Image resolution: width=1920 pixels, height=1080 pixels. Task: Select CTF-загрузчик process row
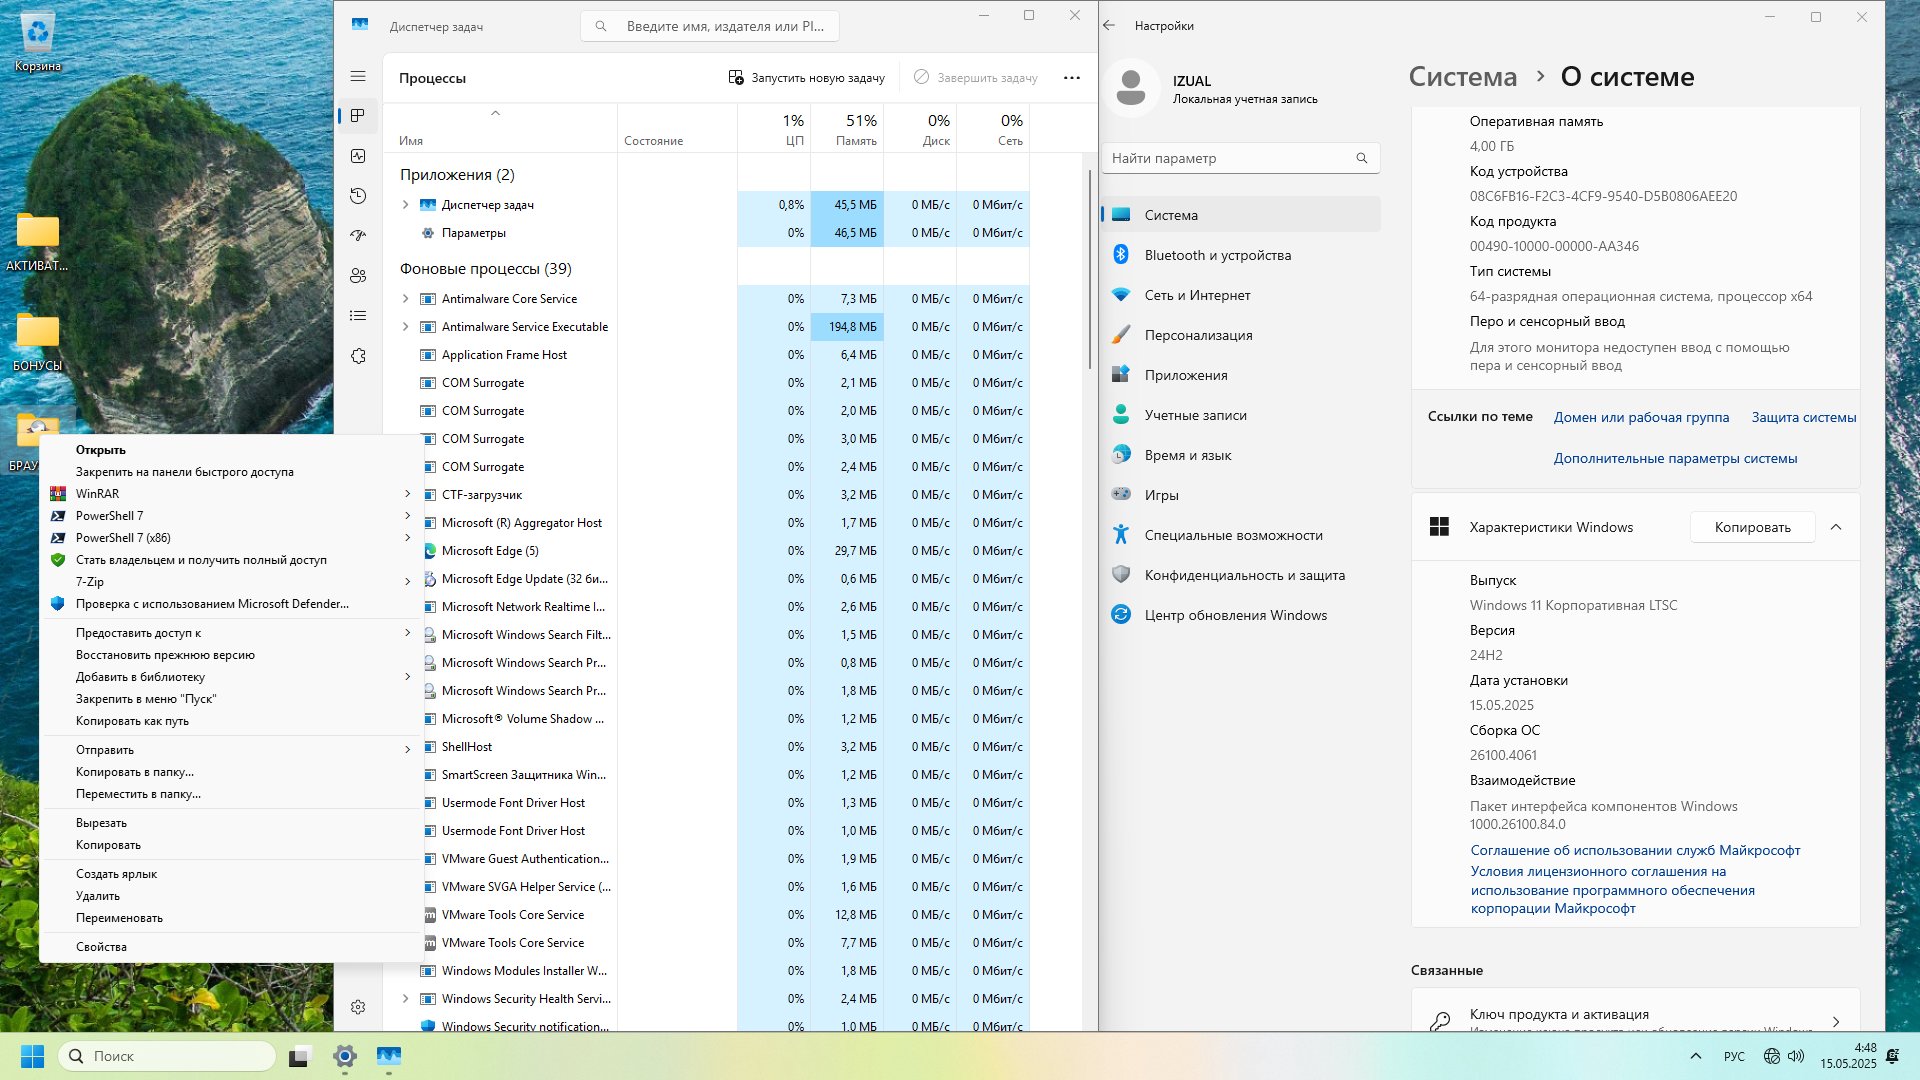(708, 494)
